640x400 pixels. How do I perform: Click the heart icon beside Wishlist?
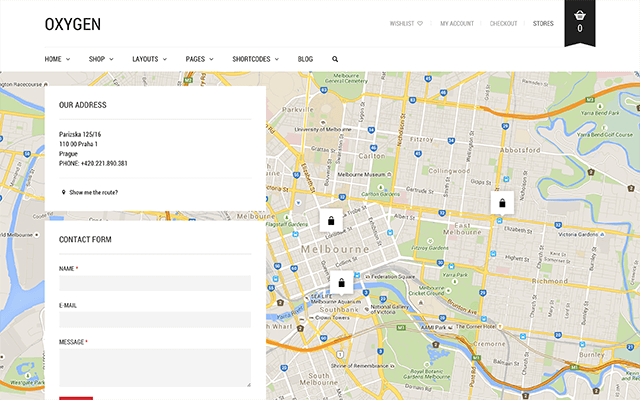click(420, 23)
